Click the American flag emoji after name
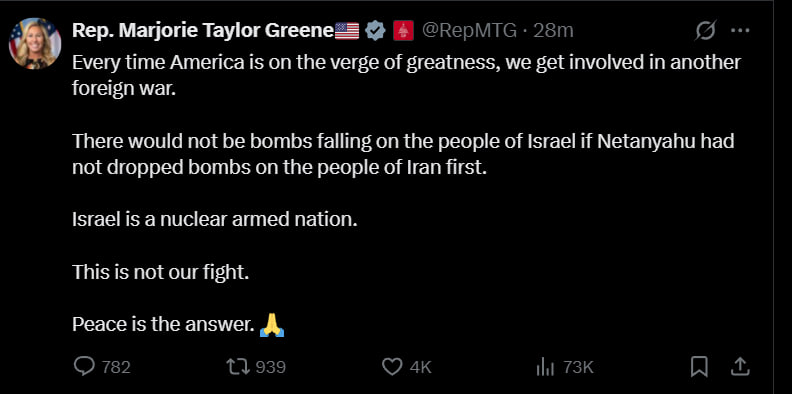The width and height of the screenshot is (792, 394). pos(346,31)
